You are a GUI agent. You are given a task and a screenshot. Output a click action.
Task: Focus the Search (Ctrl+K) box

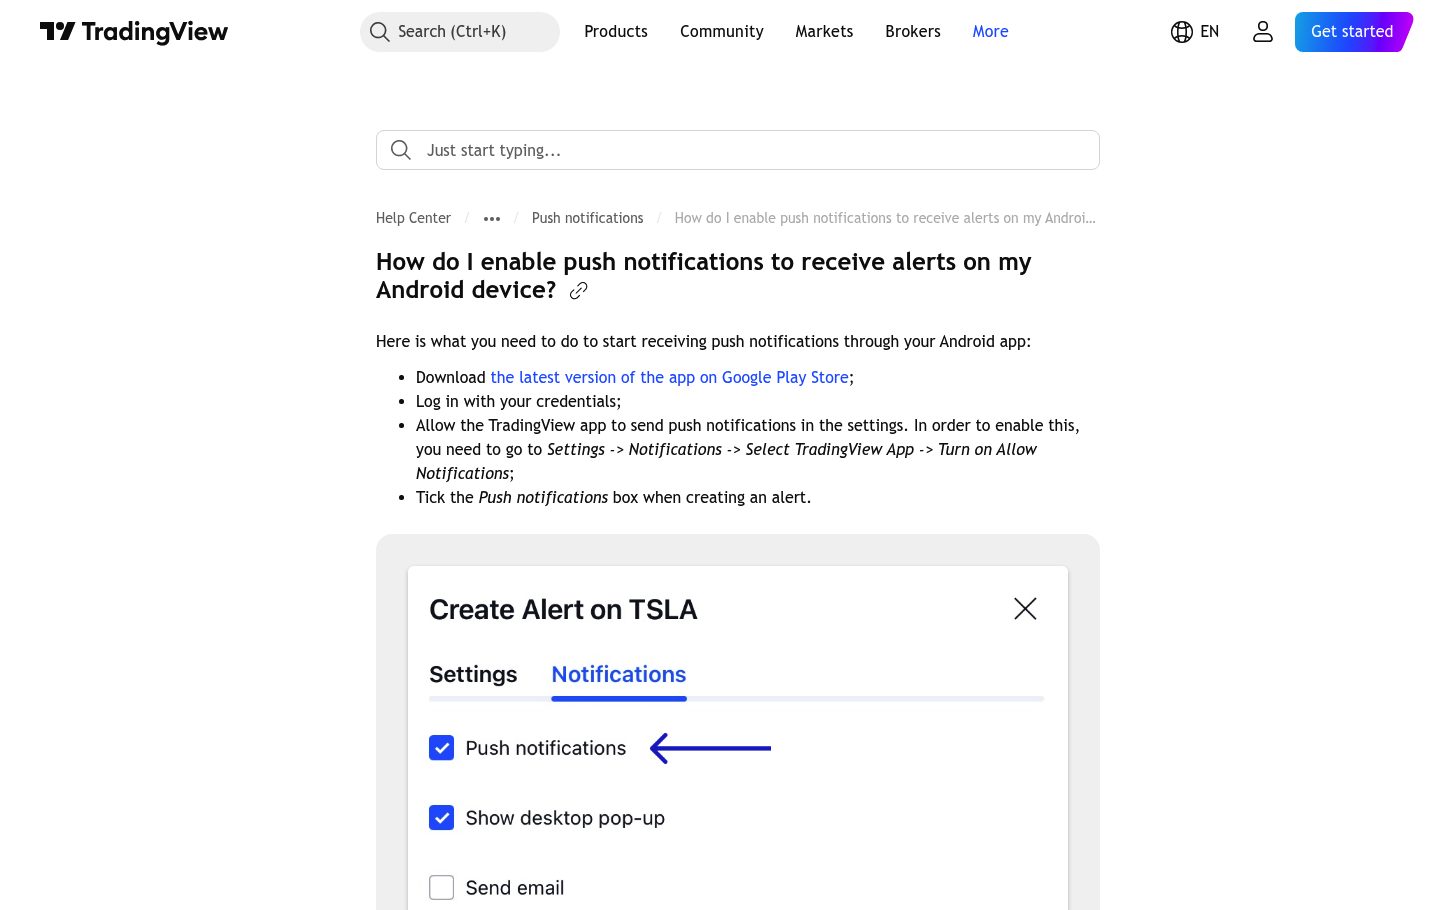click(460, 32)
